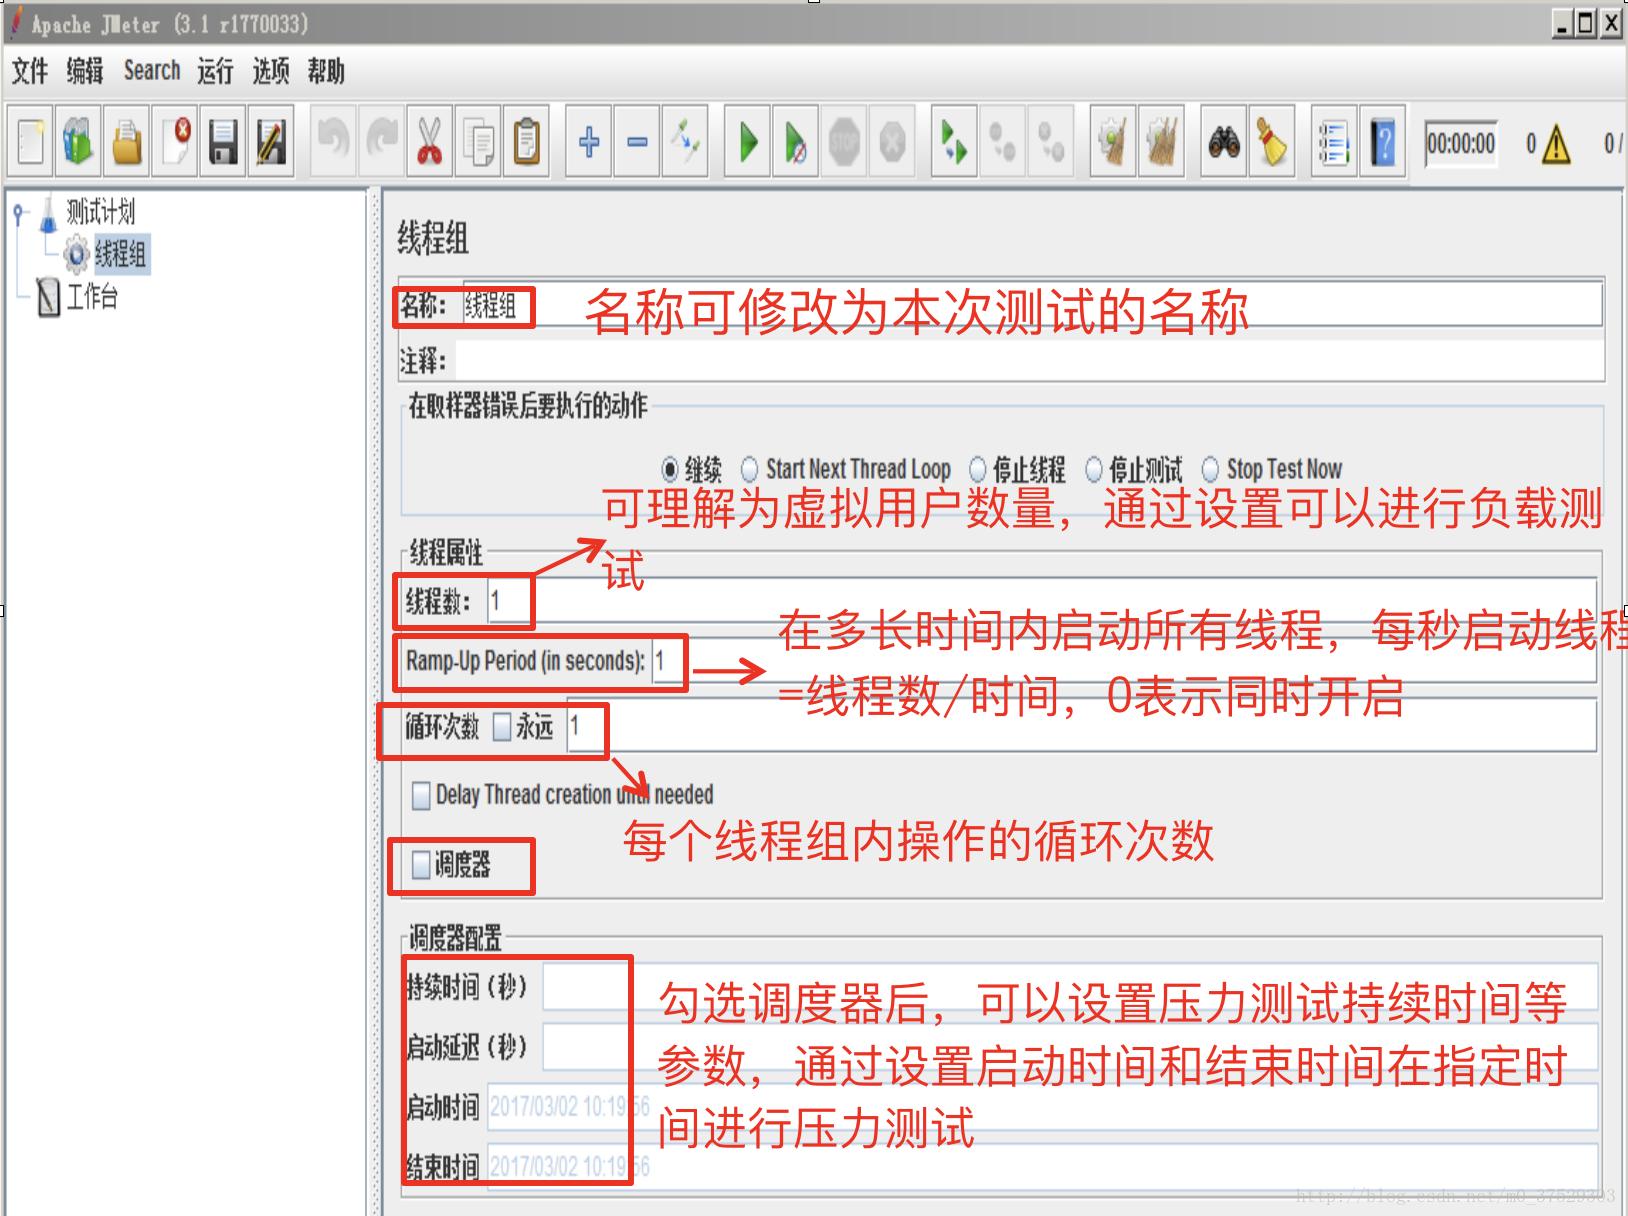The image size is (1628, 1216).
Task: Click the 00:00:00 elapsed time display
Action: point(1462,142)
